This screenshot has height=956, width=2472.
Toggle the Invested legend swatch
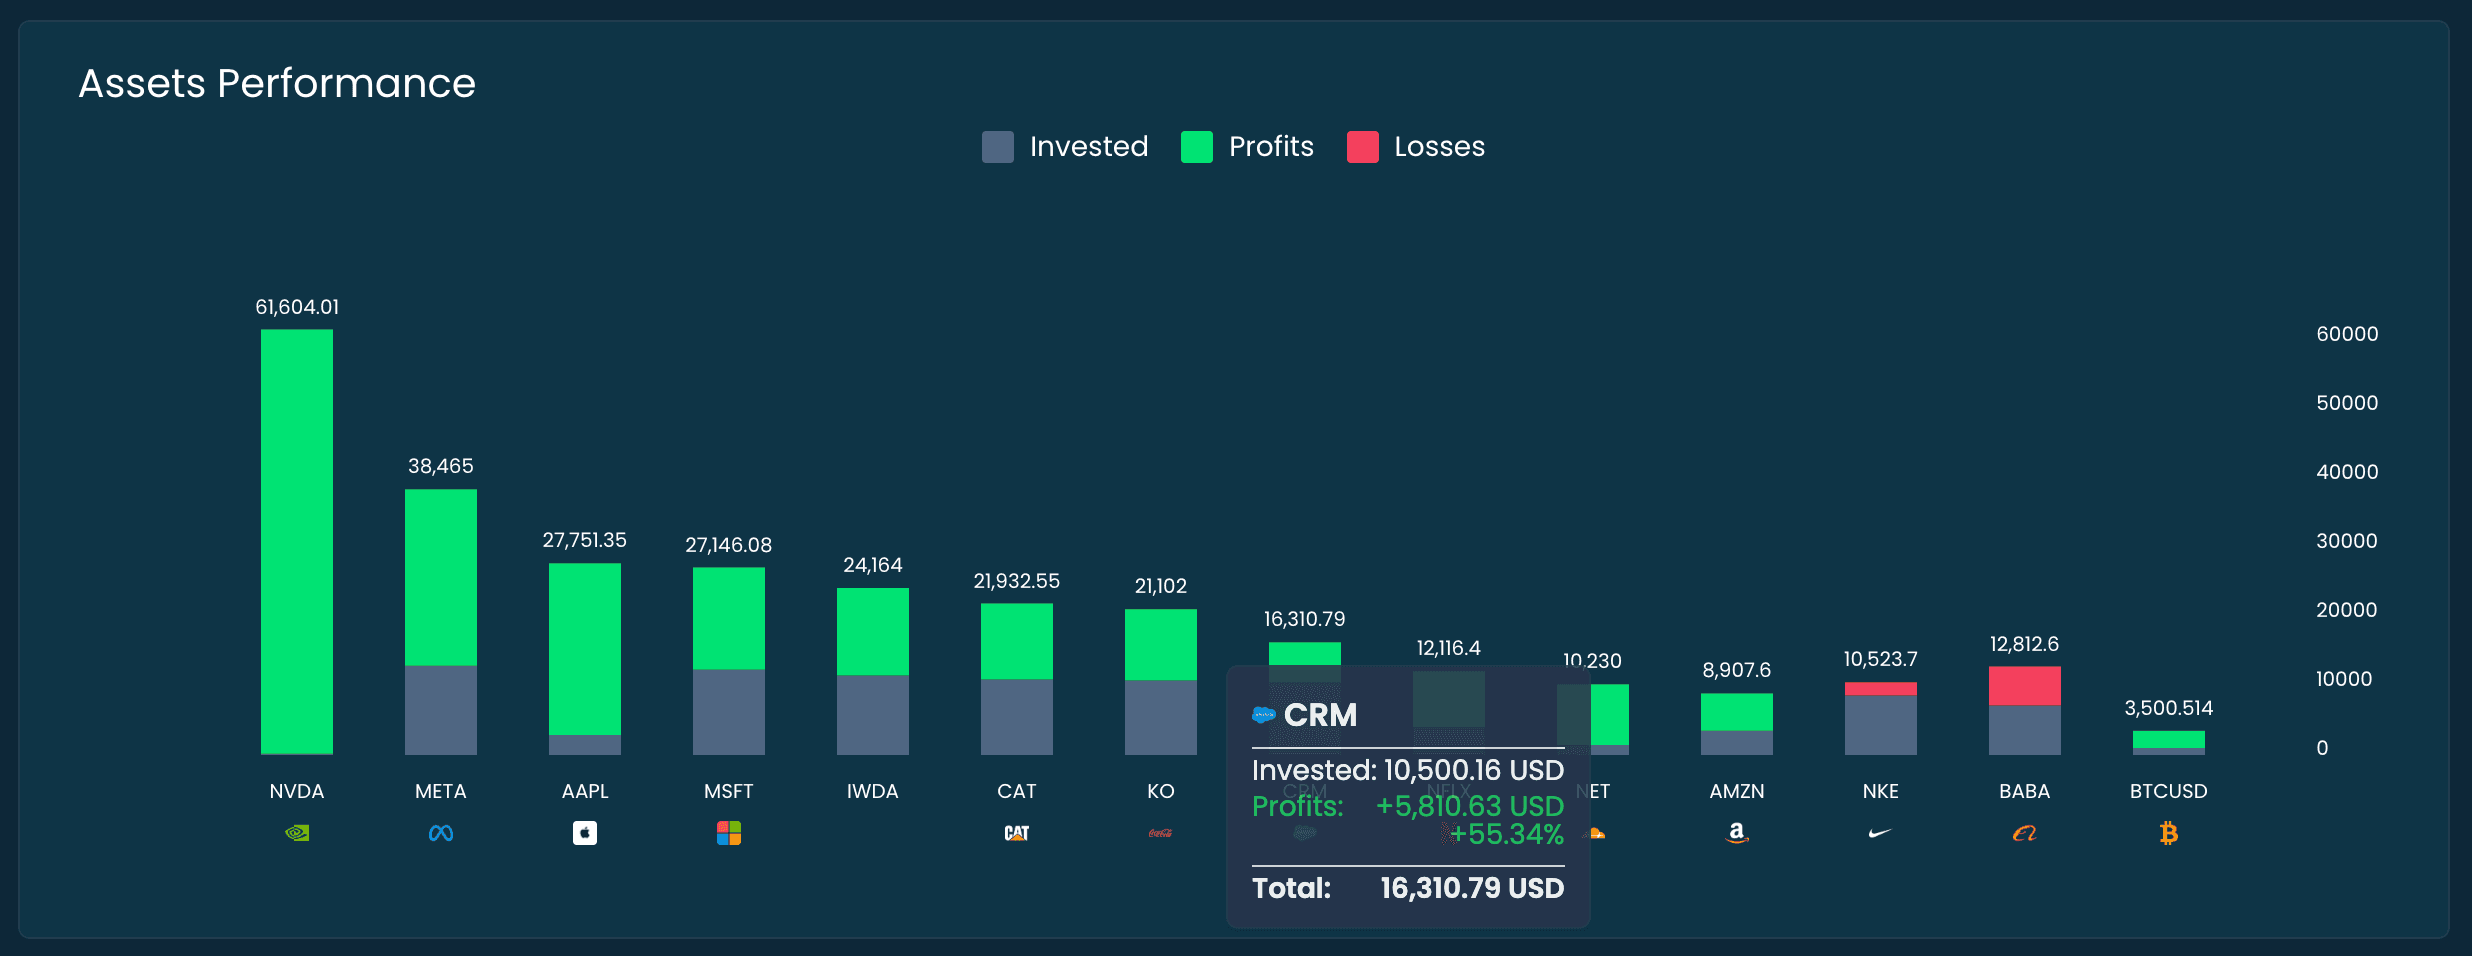tap(998, 147)
